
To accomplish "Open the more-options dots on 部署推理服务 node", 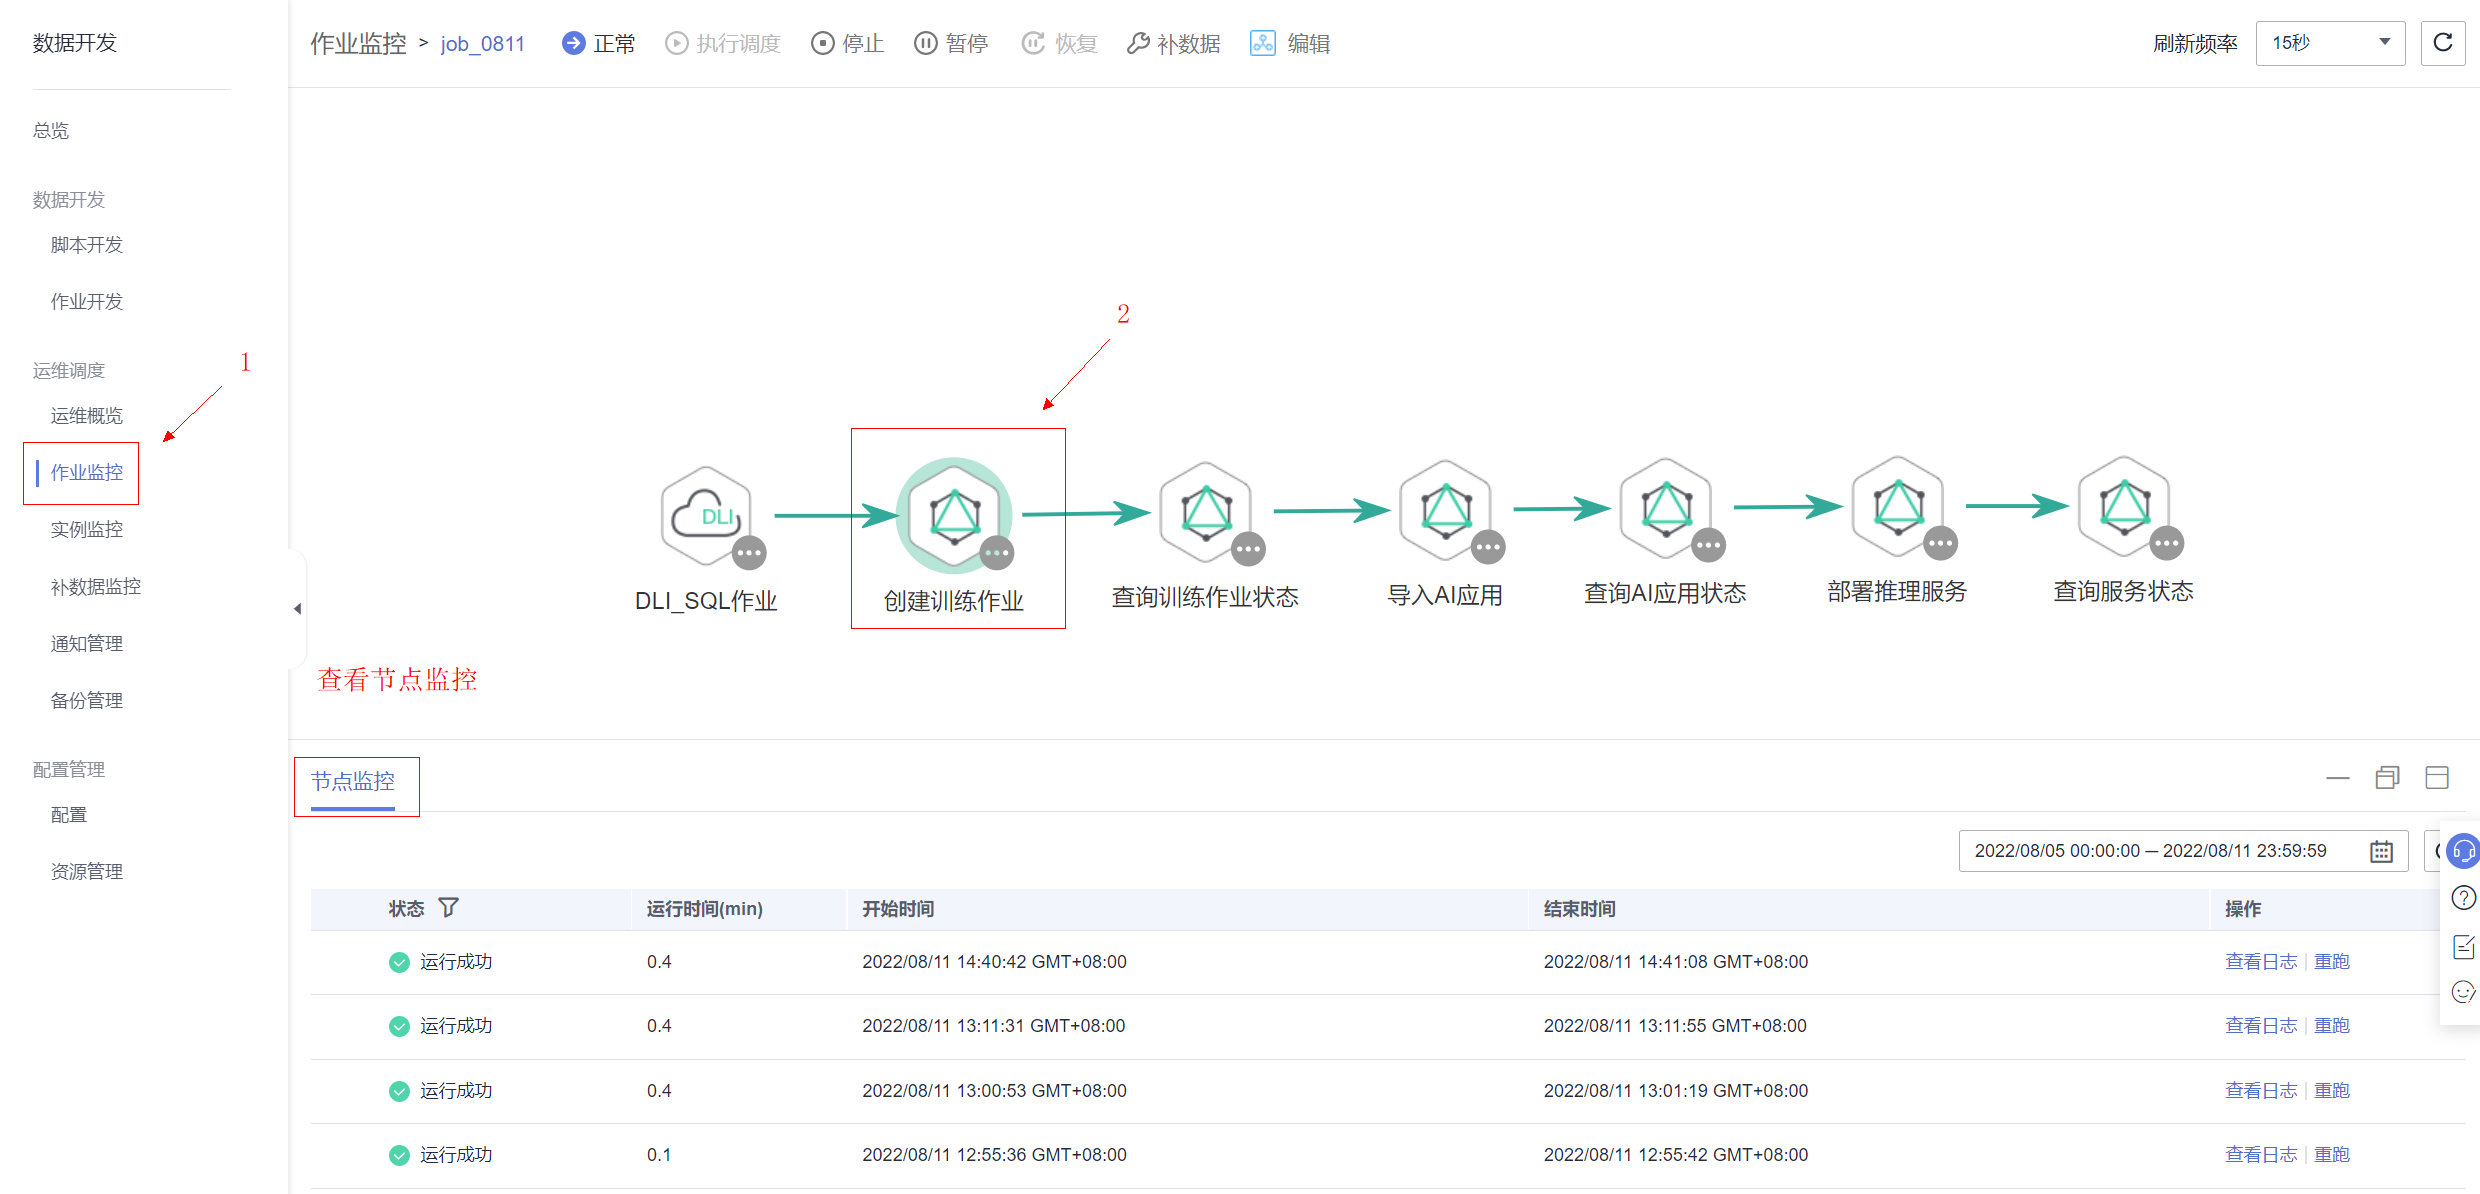I will point(1940,543).
